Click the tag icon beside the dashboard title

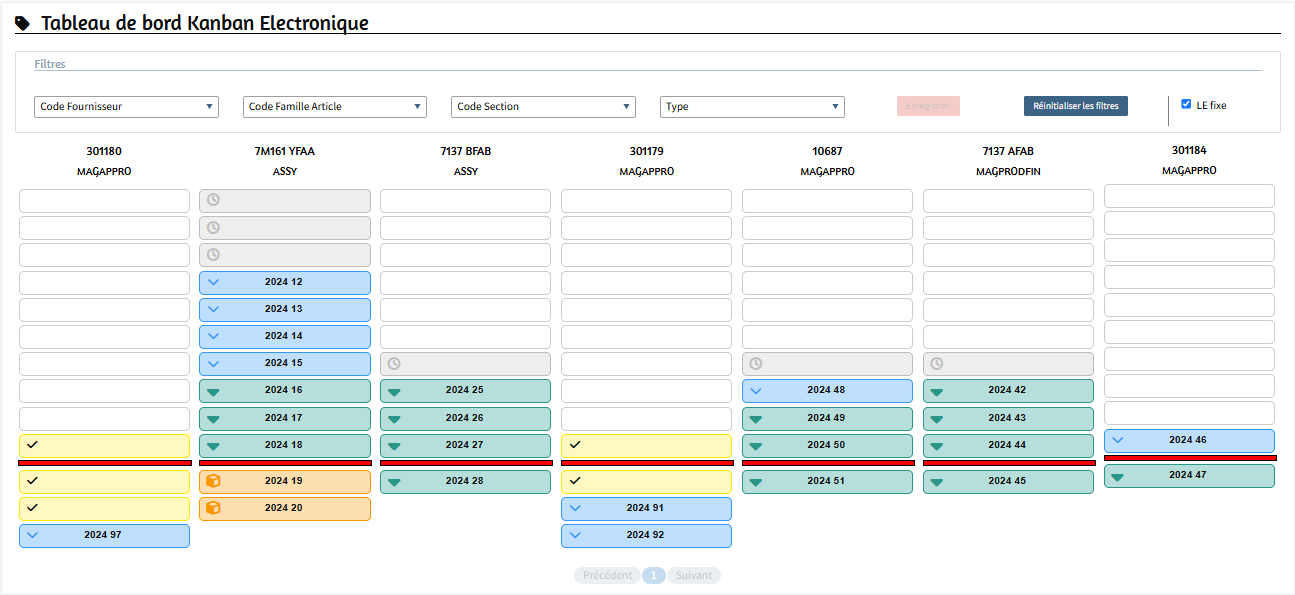[23, 24]
